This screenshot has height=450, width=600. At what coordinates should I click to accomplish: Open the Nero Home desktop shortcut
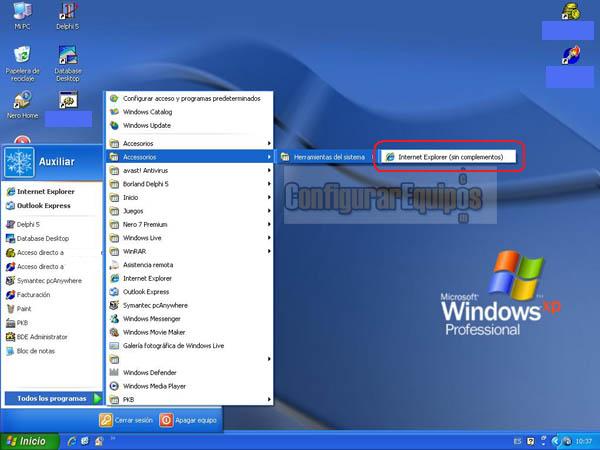click(x=22, y=105)
